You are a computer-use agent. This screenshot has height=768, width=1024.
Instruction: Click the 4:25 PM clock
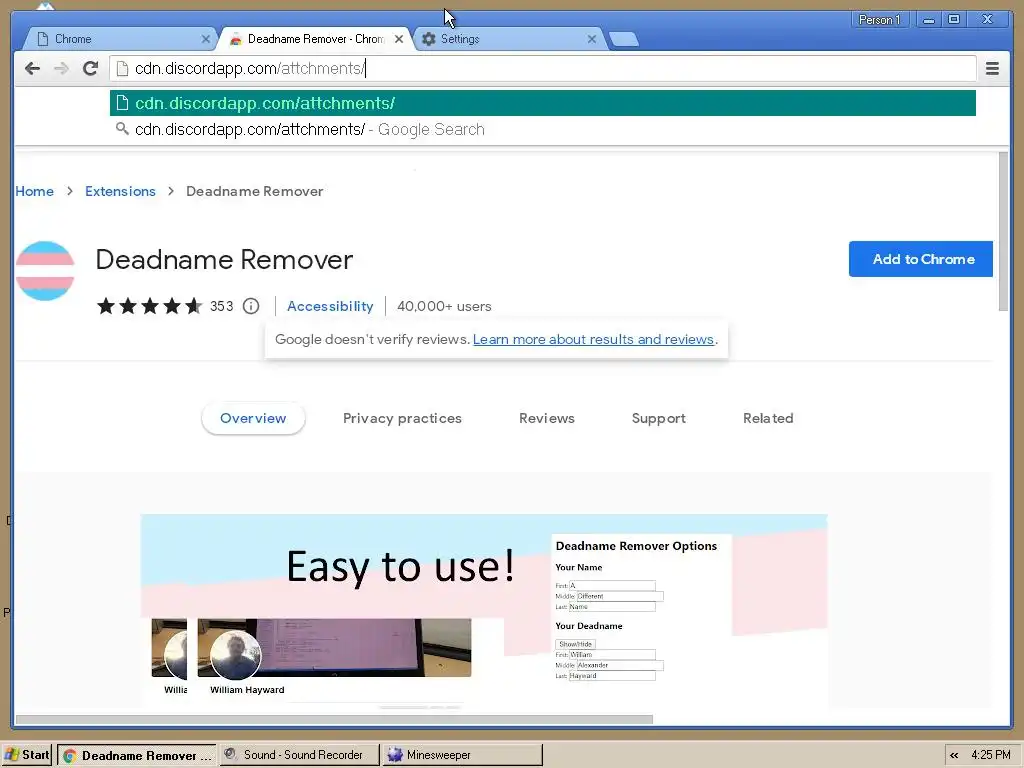(x=991, y=755)
